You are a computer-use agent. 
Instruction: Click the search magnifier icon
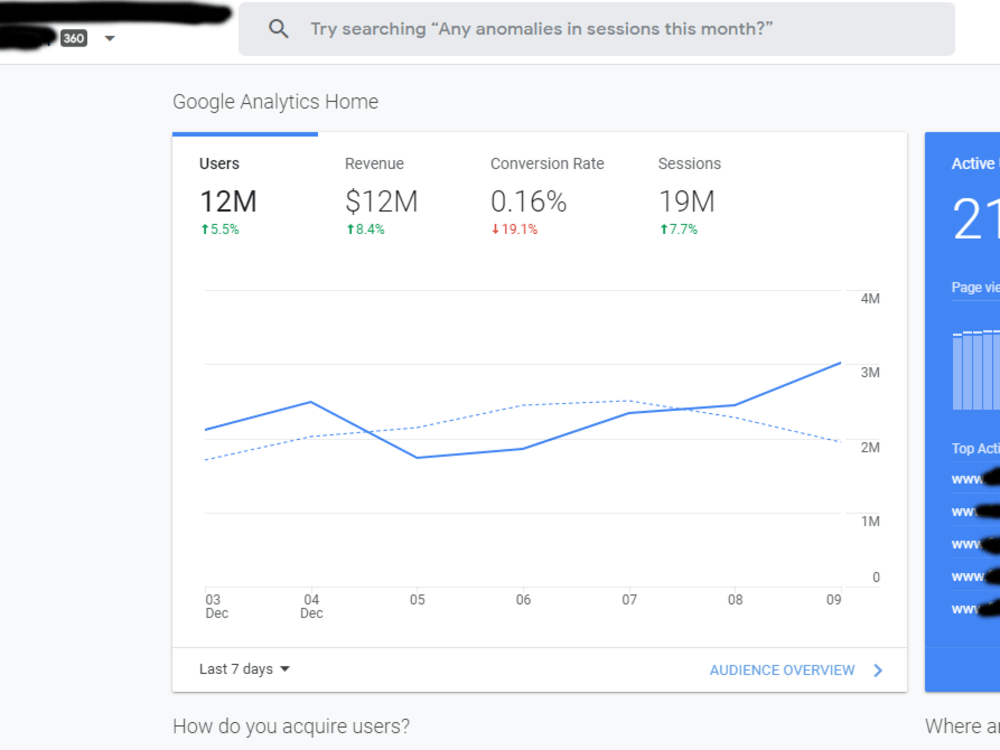click(x=278, y=29)
